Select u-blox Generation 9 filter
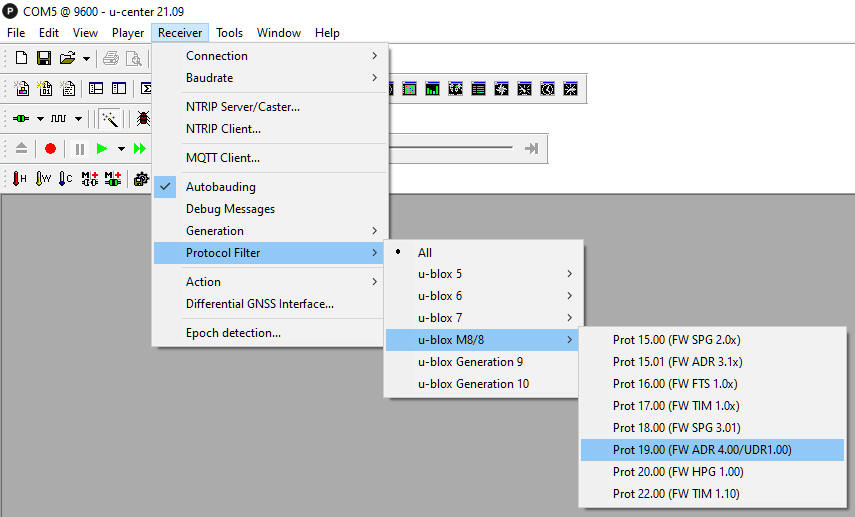This screenshot has width=855, height=517. [484, 362]
